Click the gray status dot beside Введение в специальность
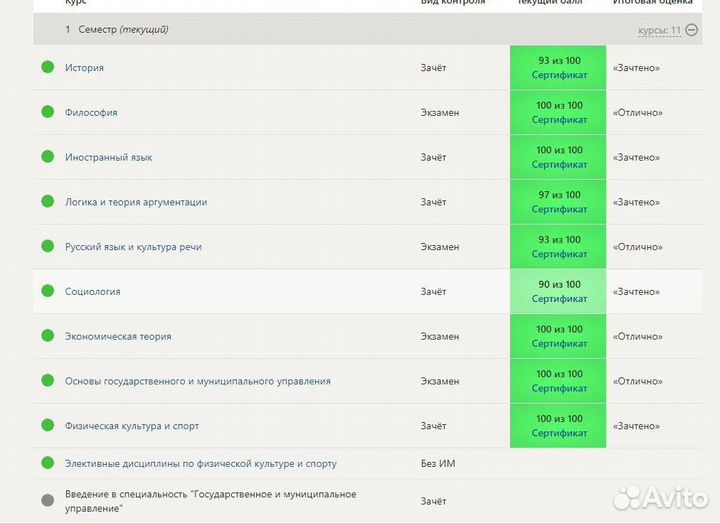Viewport: 720px width, 523px height. 47,500
